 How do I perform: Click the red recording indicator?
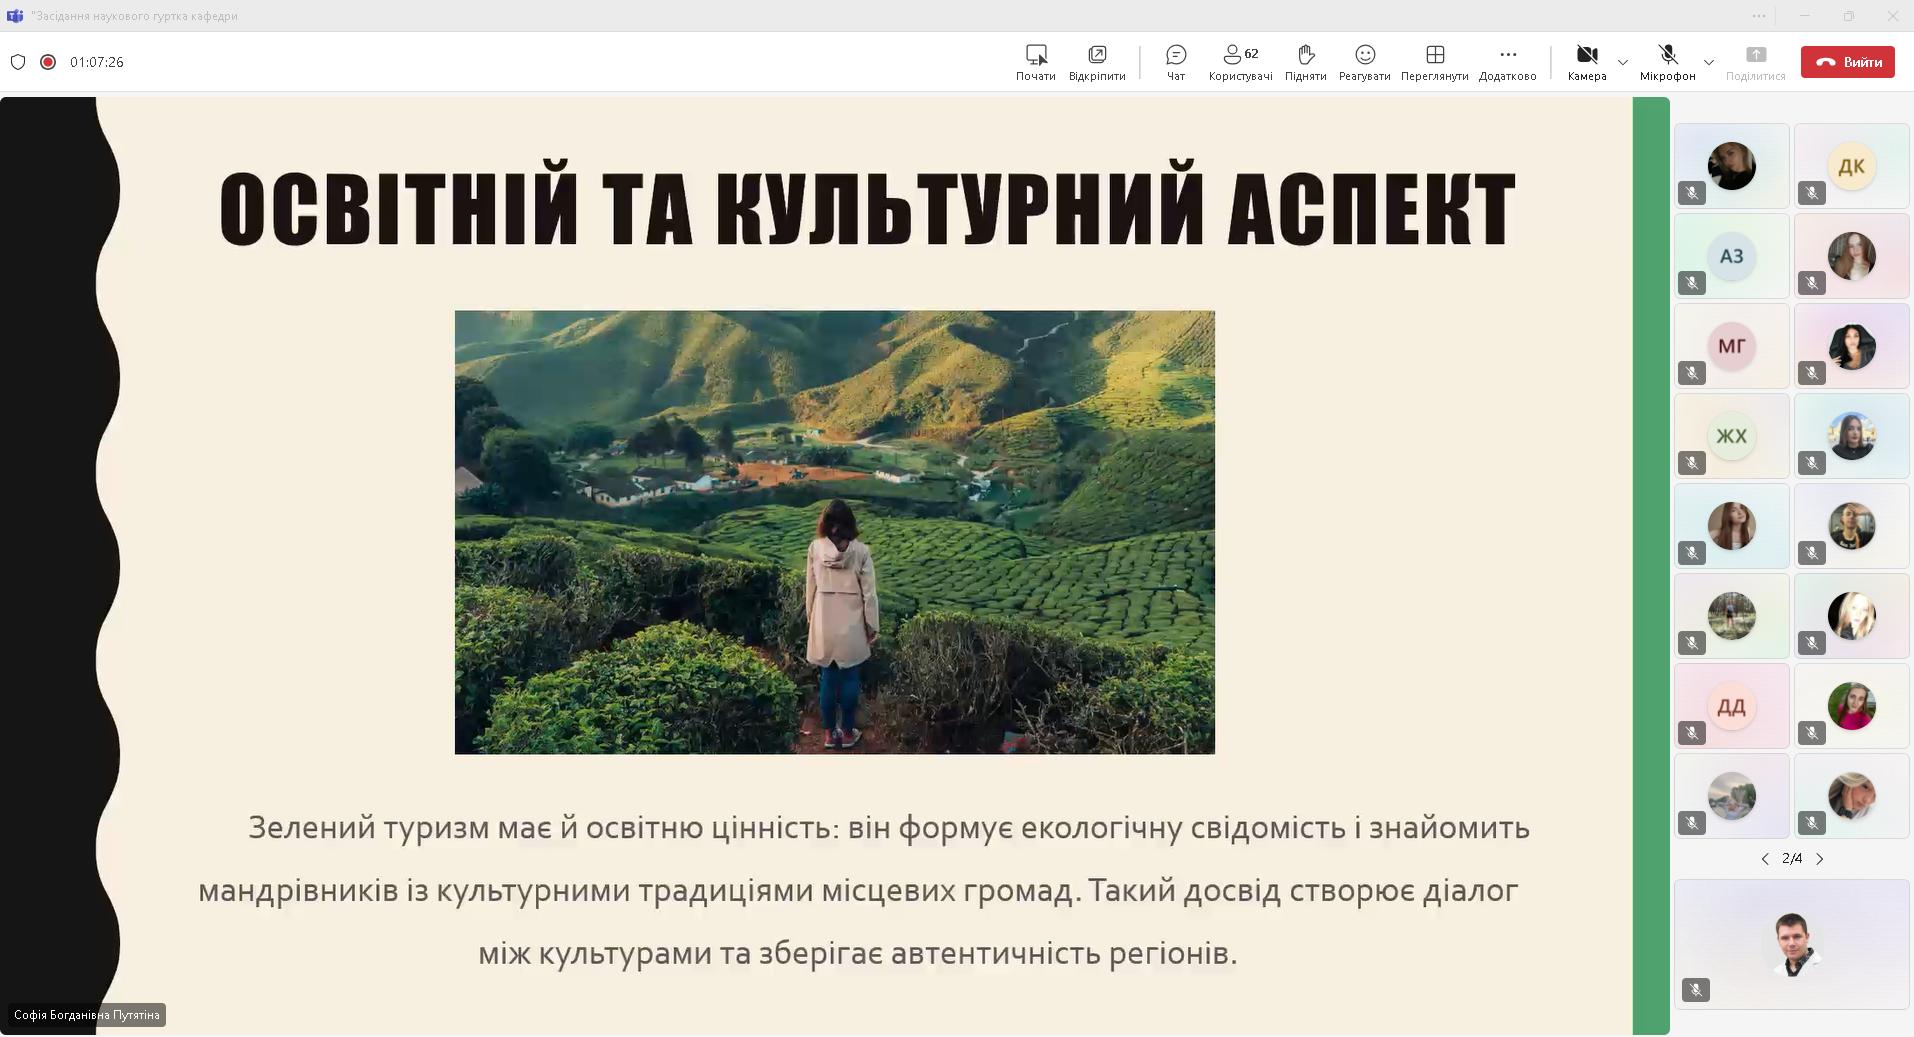[x=47, y=62]
